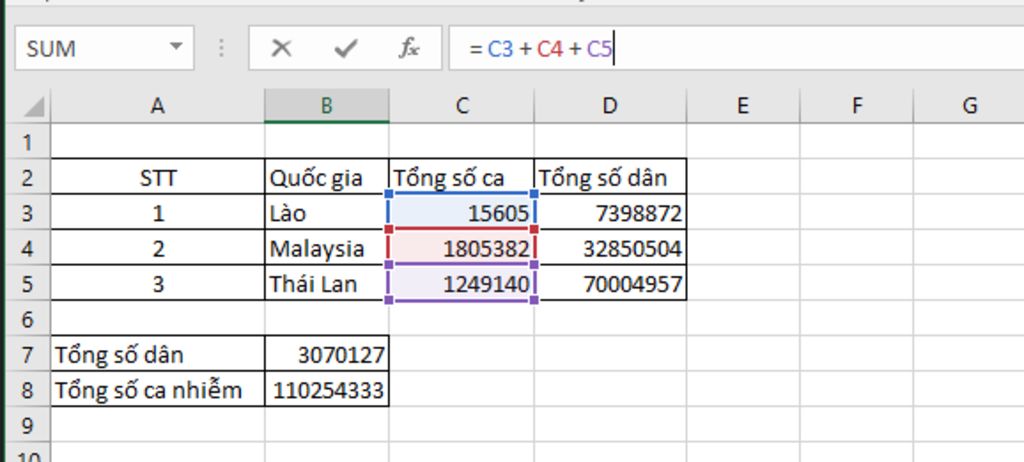Select column C header
This screenshot has height=462, width=1024.
[x=462, y=105]
